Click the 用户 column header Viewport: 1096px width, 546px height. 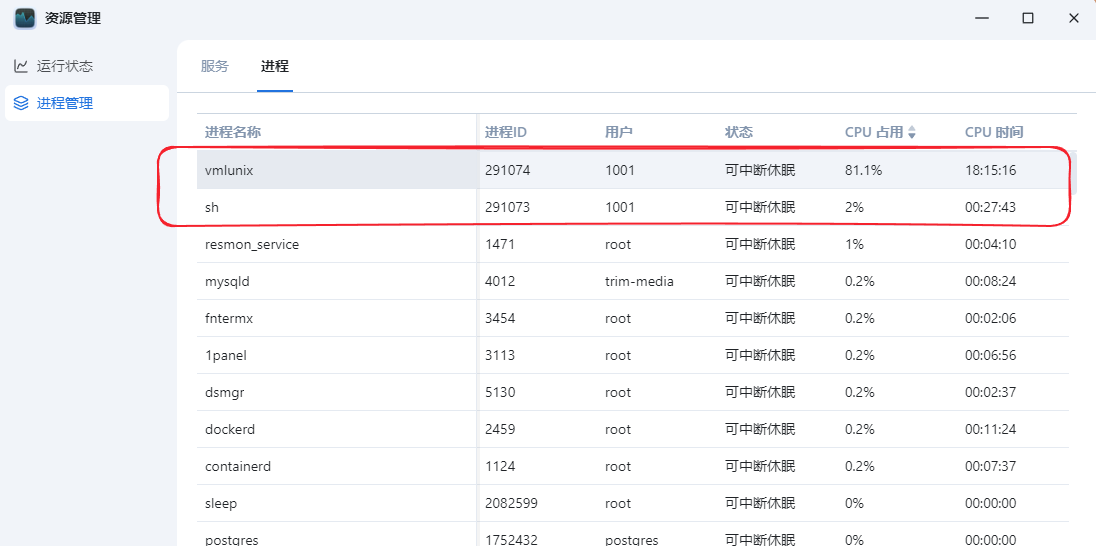[x=619, y=132]
